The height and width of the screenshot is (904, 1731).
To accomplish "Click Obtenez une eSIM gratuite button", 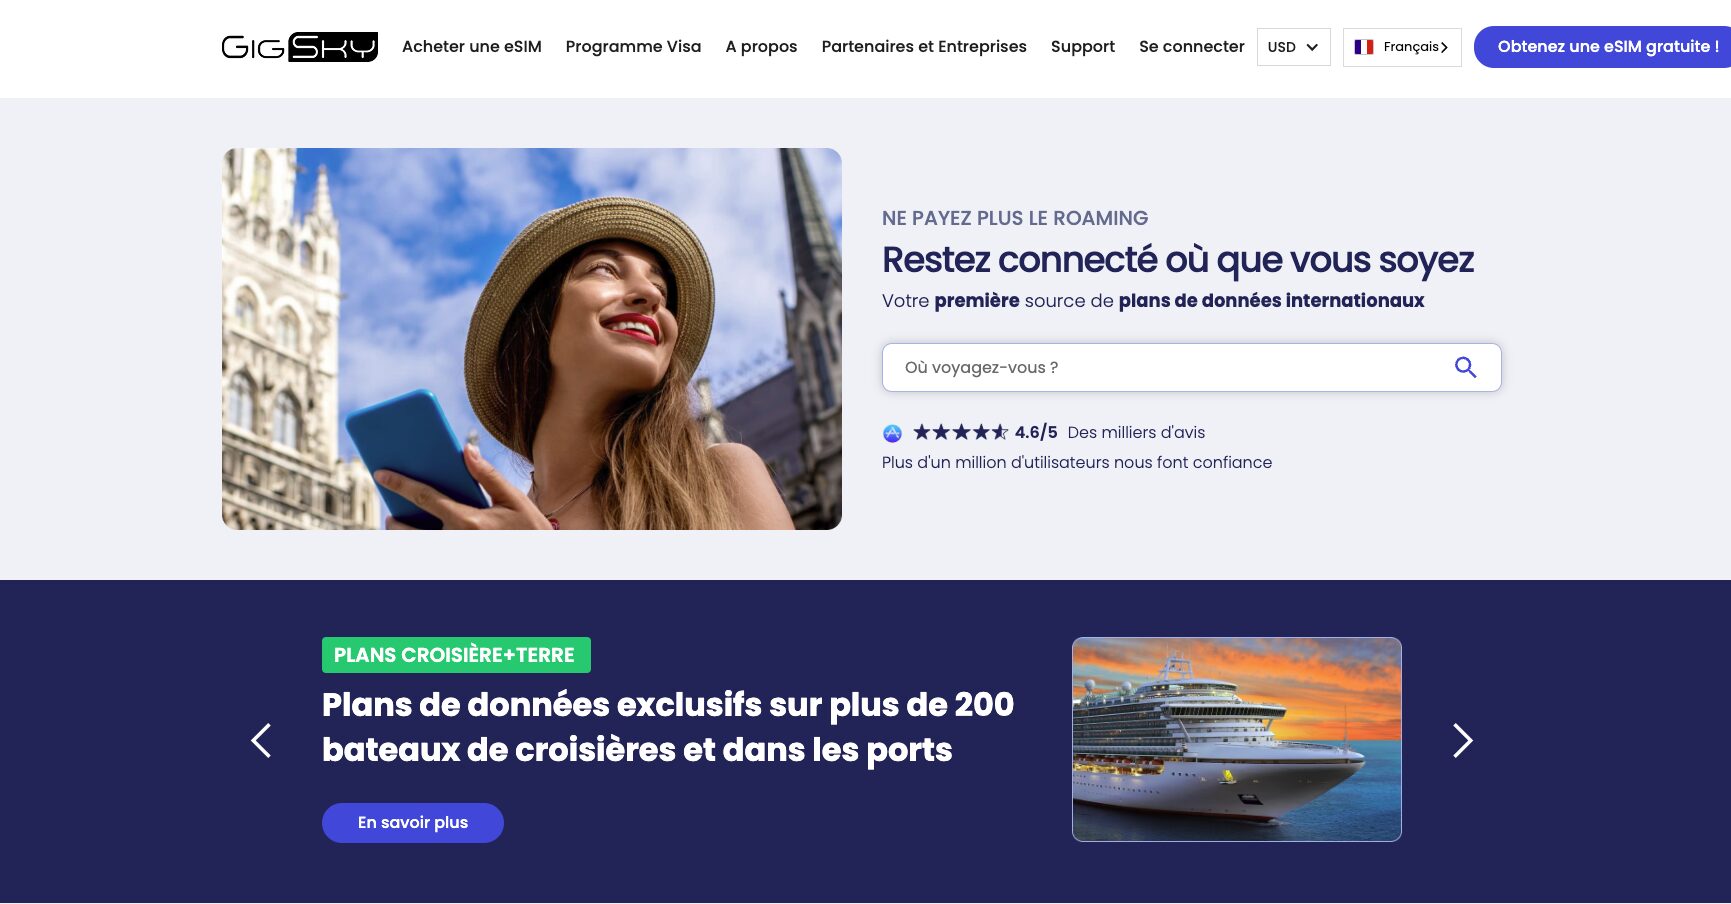I will coord(1602,47).
